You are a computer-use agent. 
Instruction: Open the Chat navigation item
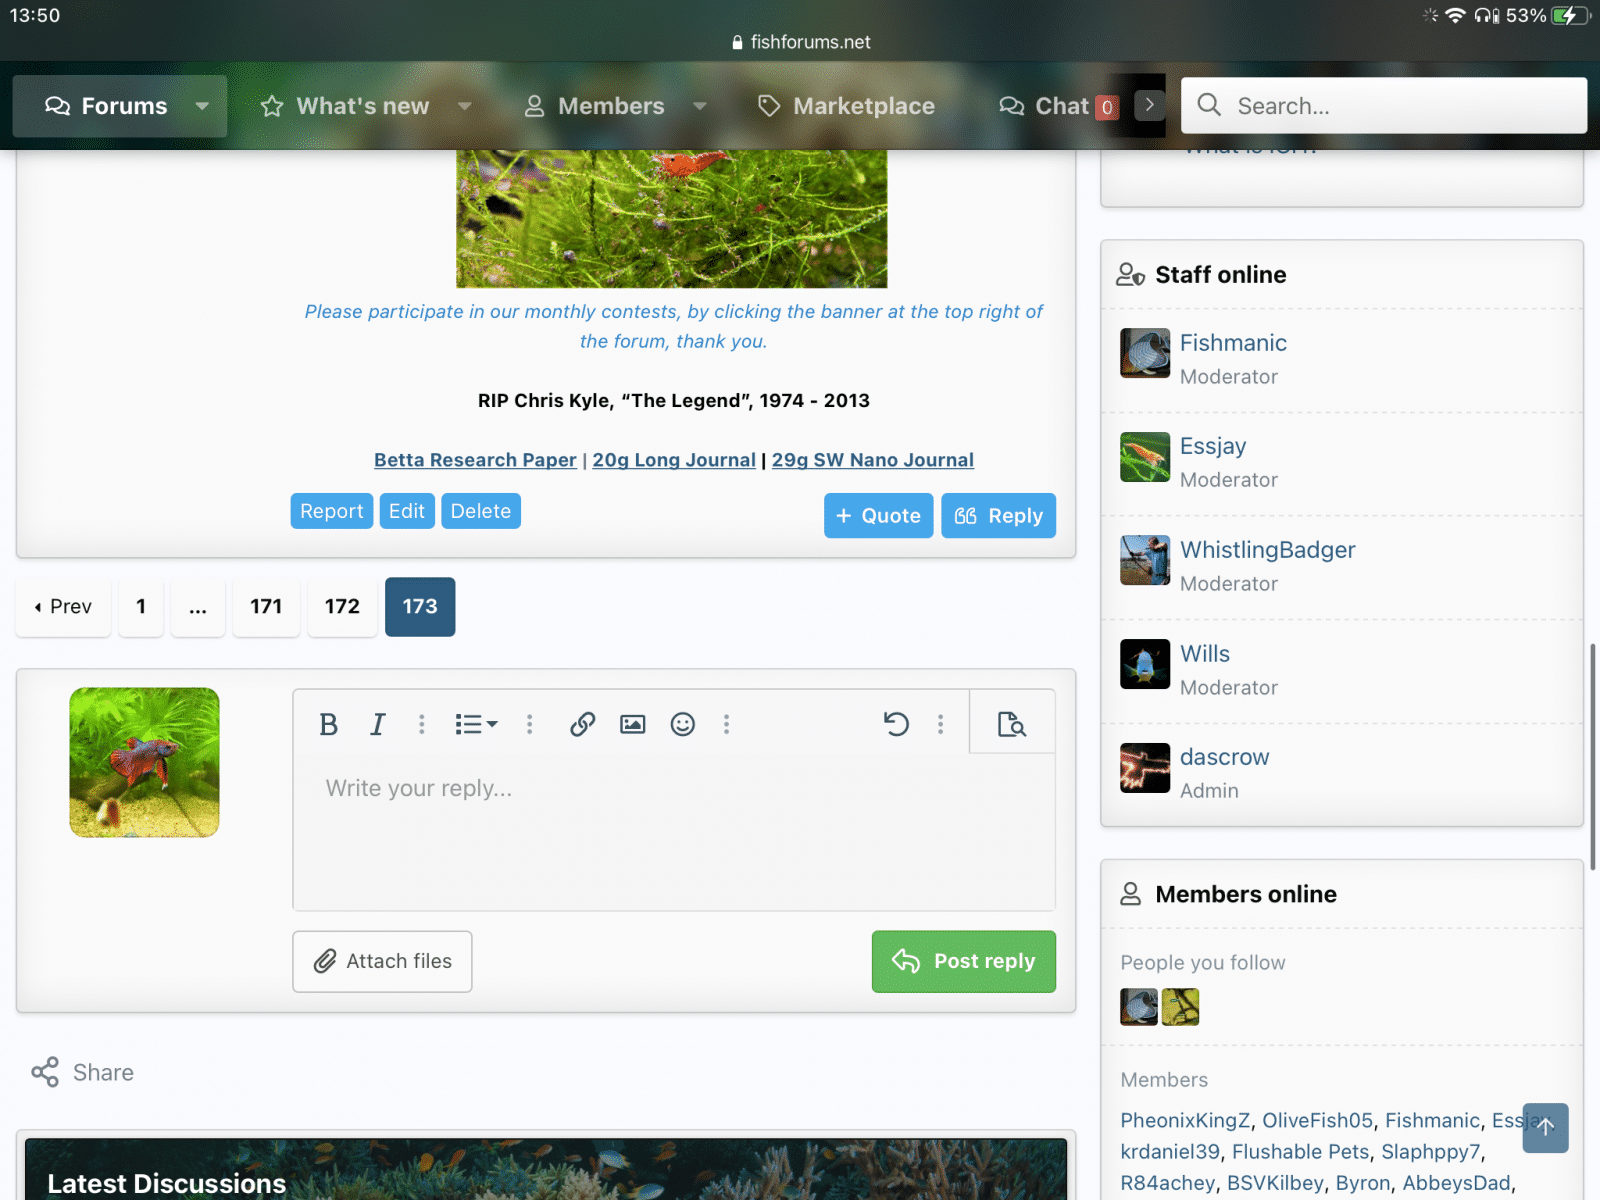pyautogui.click(x=1058, y=106)
